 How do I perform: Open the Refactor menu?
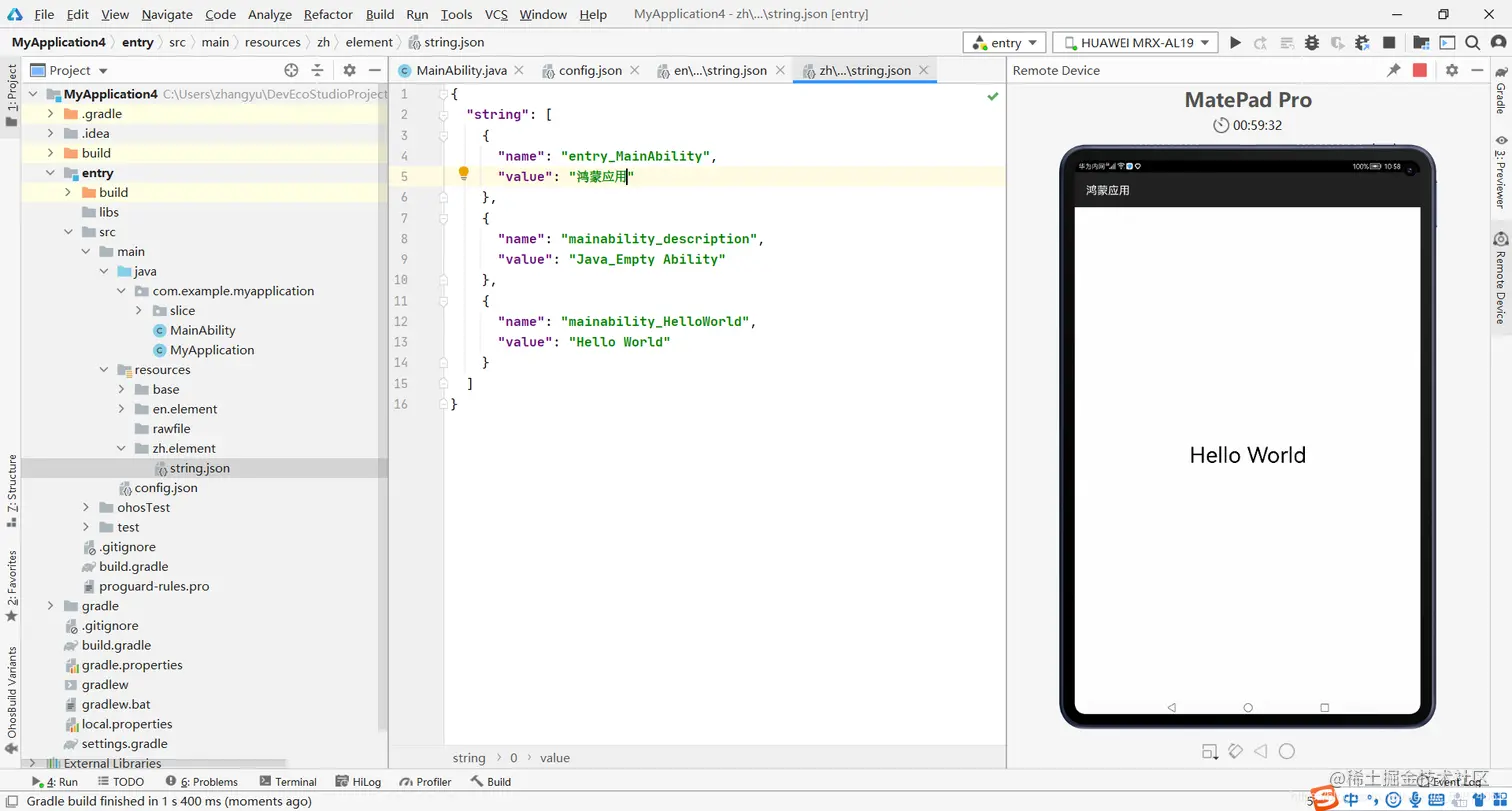[328, 14]
